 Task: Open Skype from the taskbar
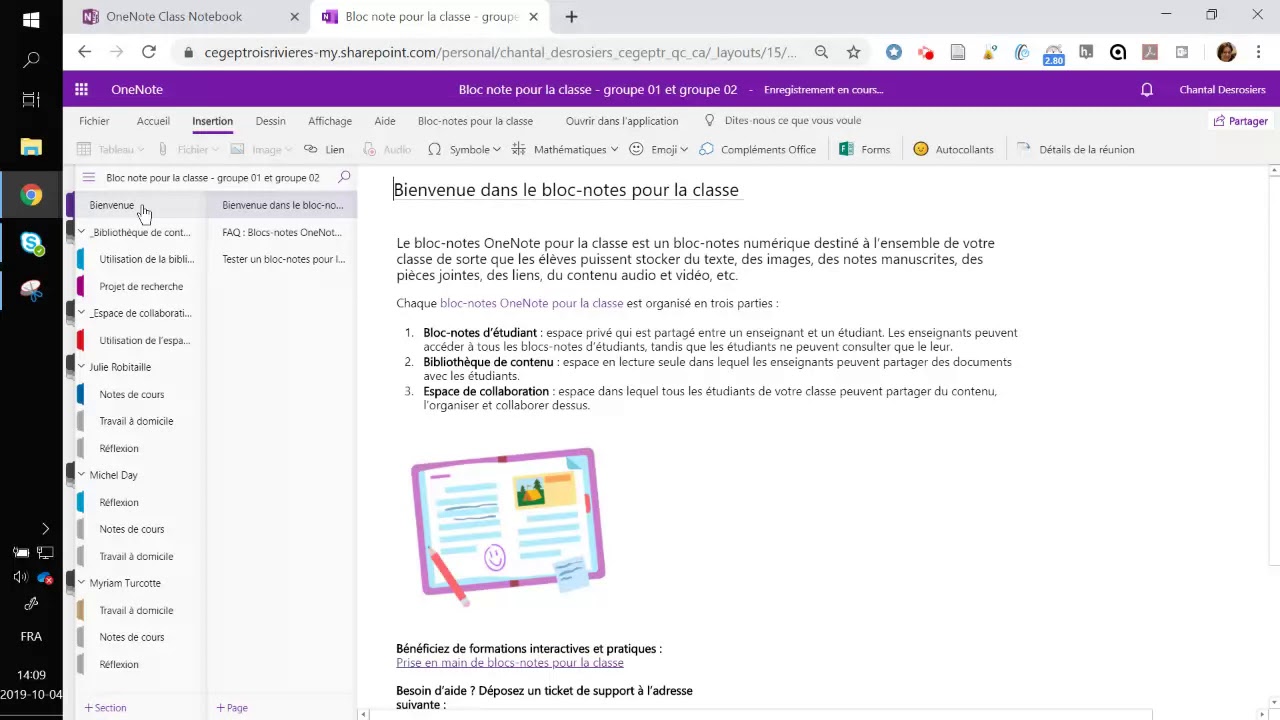(x=31, y=243)
